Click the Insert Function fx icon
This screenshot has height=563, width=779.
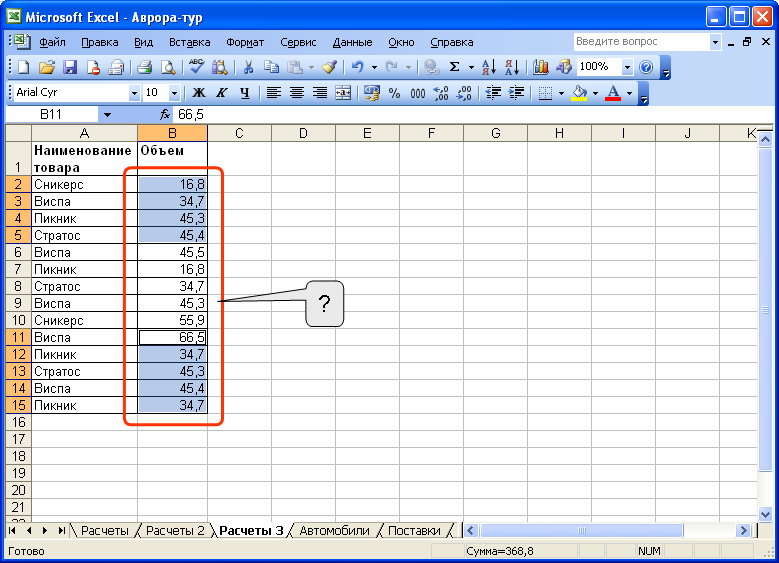click(165, 115)
